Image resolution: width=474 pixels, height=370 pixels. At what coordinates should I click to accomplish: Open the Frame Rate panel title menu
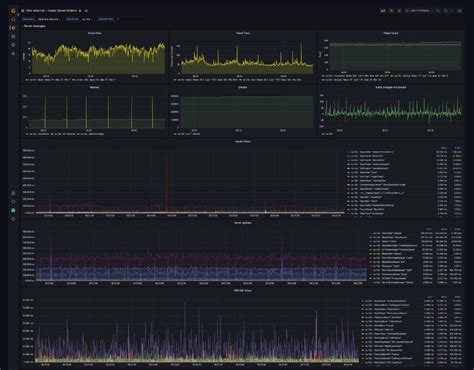point(95,33)
